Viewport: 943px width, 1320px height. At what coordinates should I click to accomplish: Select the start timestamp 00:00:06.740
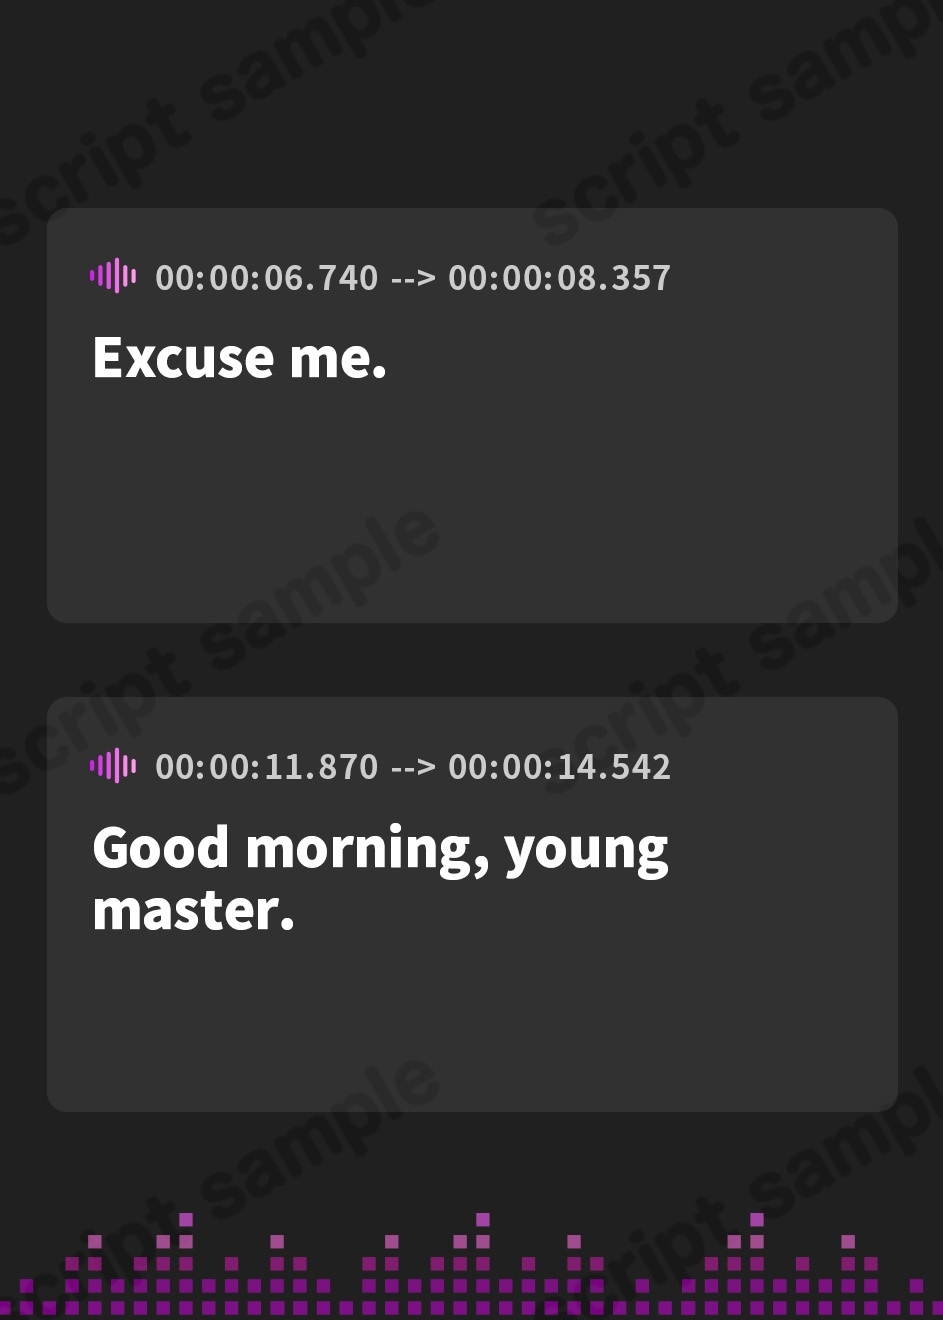tap(267, 278)
